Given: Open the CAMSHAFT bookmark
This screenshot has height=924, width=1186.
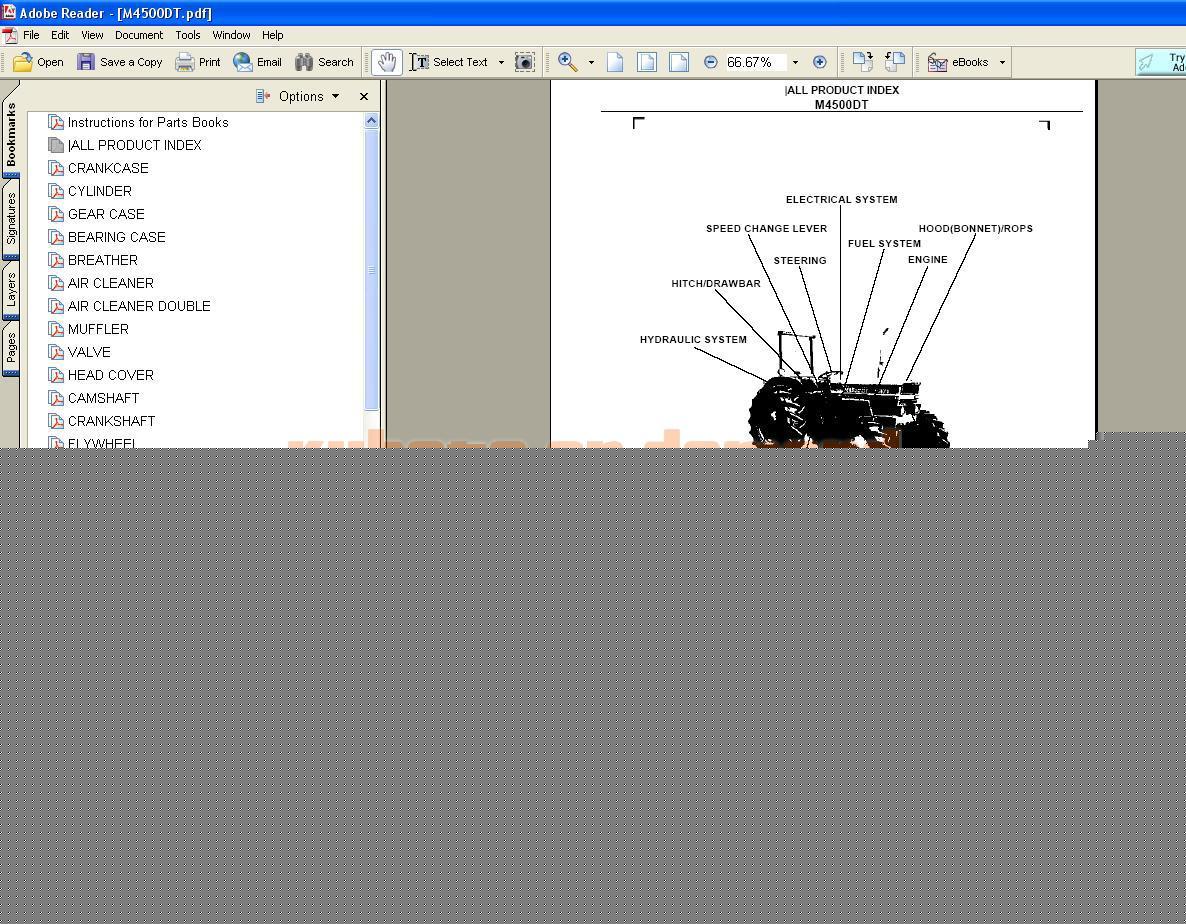Looking at the screenshot, I should point(94,398).
